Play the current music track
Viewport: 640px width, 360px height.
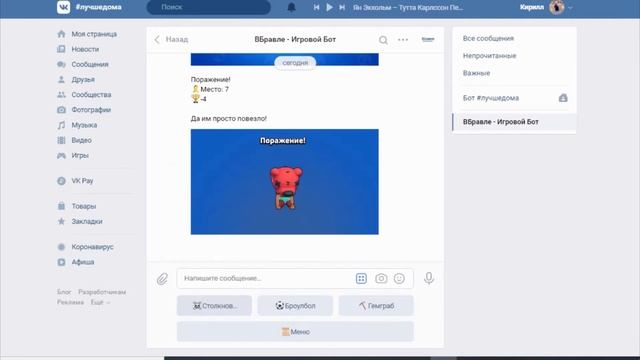(329, 7)
